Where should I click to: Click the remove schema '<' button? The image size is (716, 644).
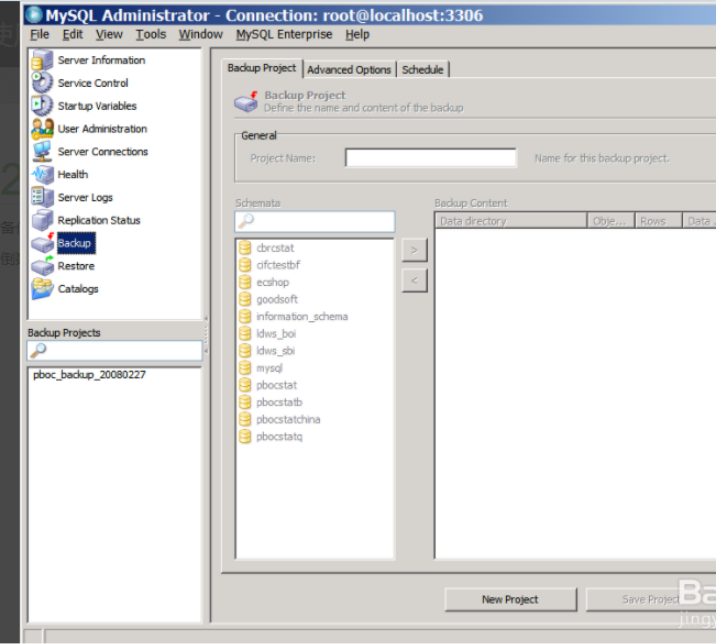(414, 280)
